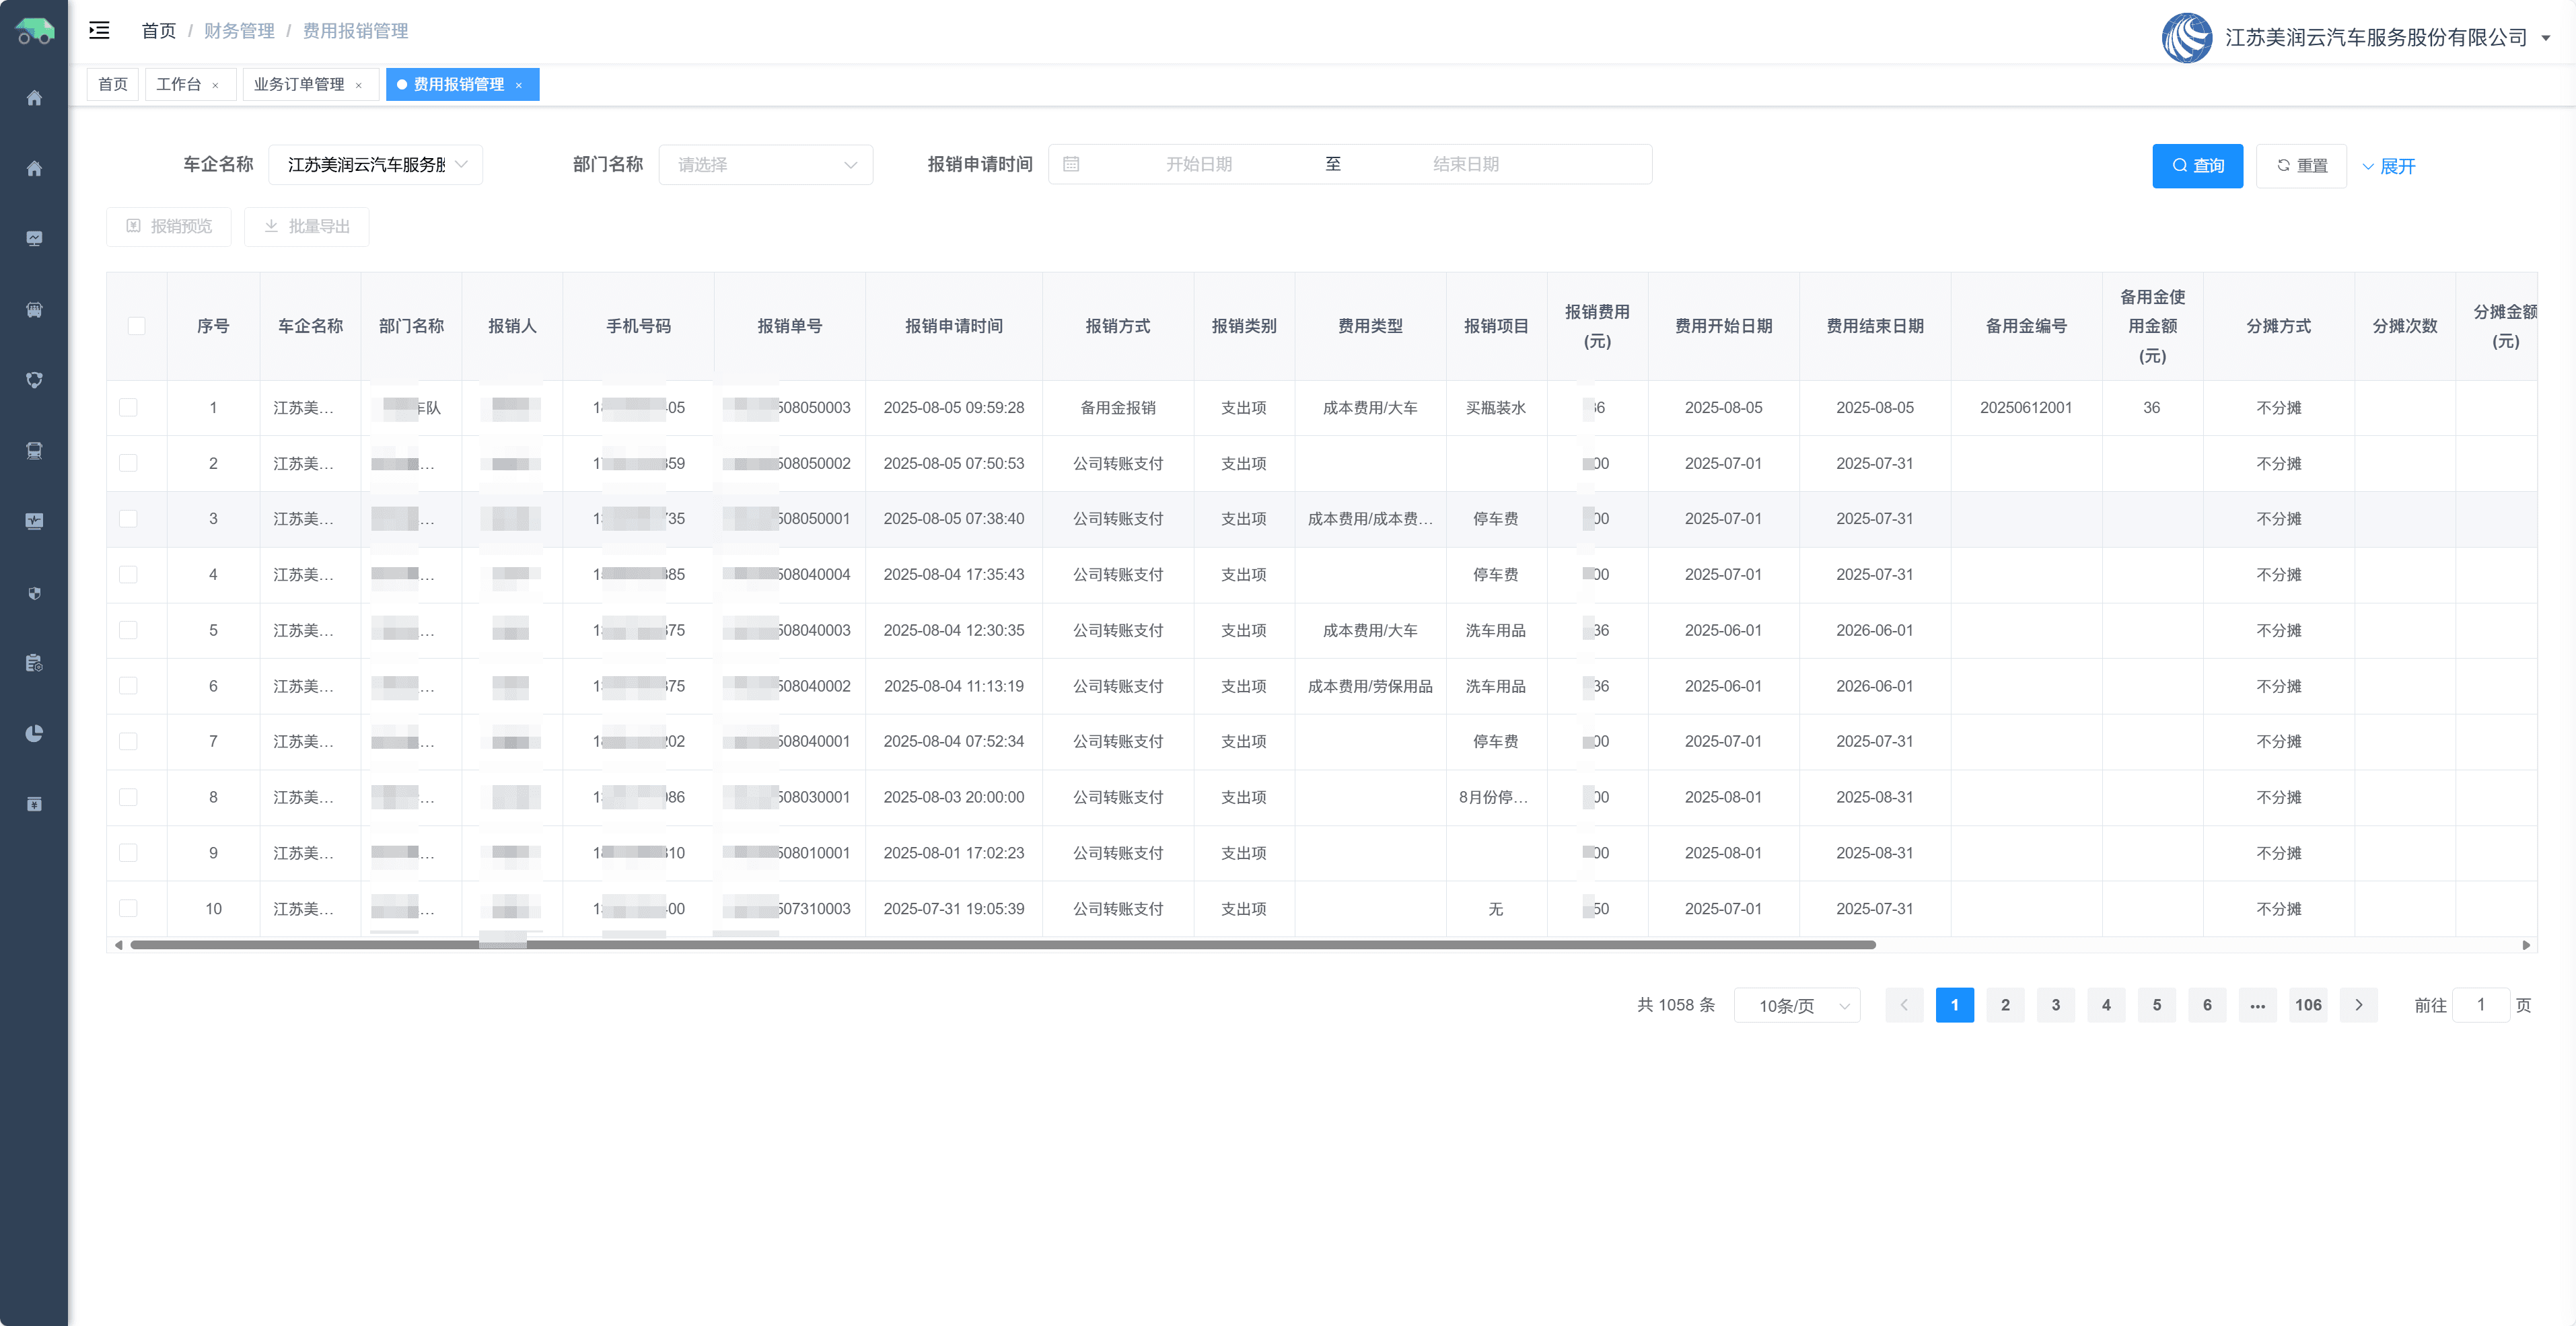This screenshot has height=1326, width=2576.
Task: Open the 车企名称 dropdown
Action: [x=375, y=165]
